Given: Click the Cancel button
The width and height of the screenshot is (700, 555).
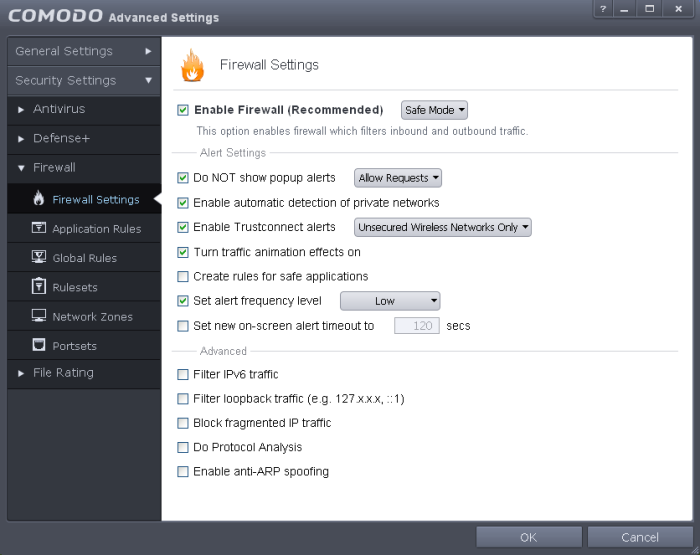Looking at the screenshot, I should pyautogui.click(x=640, y=537).
